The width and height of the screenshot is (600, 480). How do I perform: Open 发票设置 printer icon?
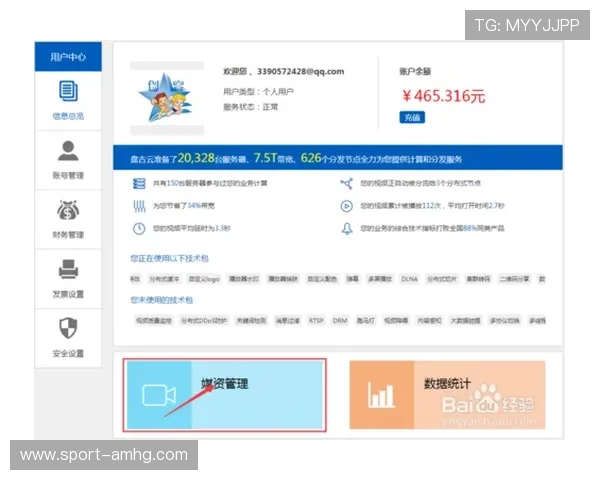68,269
